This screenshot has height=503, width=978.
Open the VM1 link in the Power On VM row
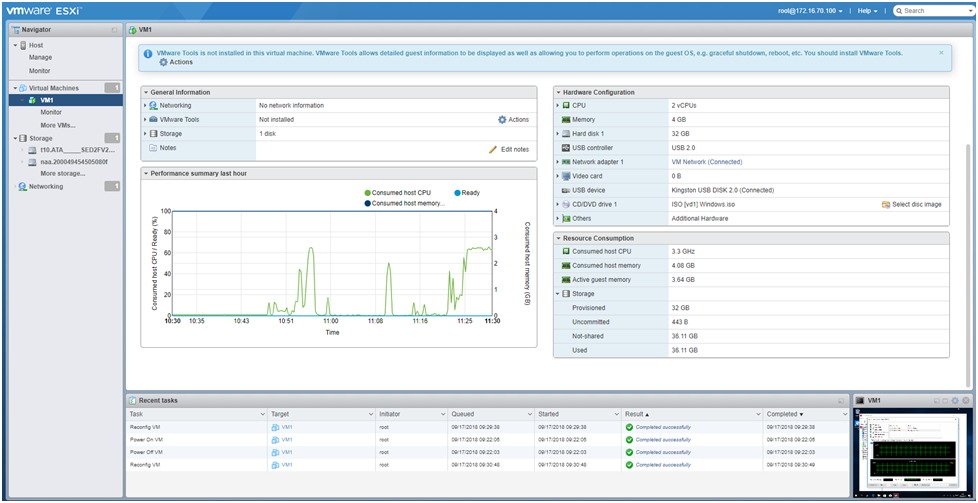tap(286, 440)
